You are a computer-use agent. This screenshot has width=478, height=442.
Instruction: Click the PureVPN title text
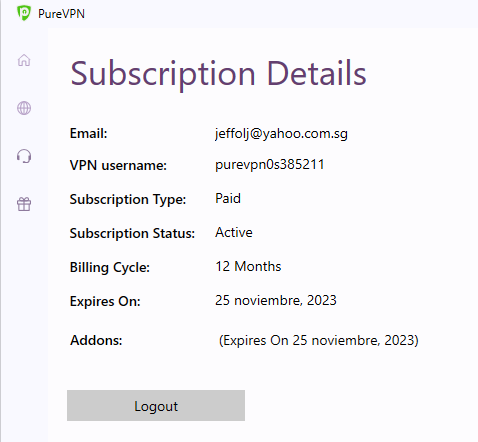pos(61,14)
